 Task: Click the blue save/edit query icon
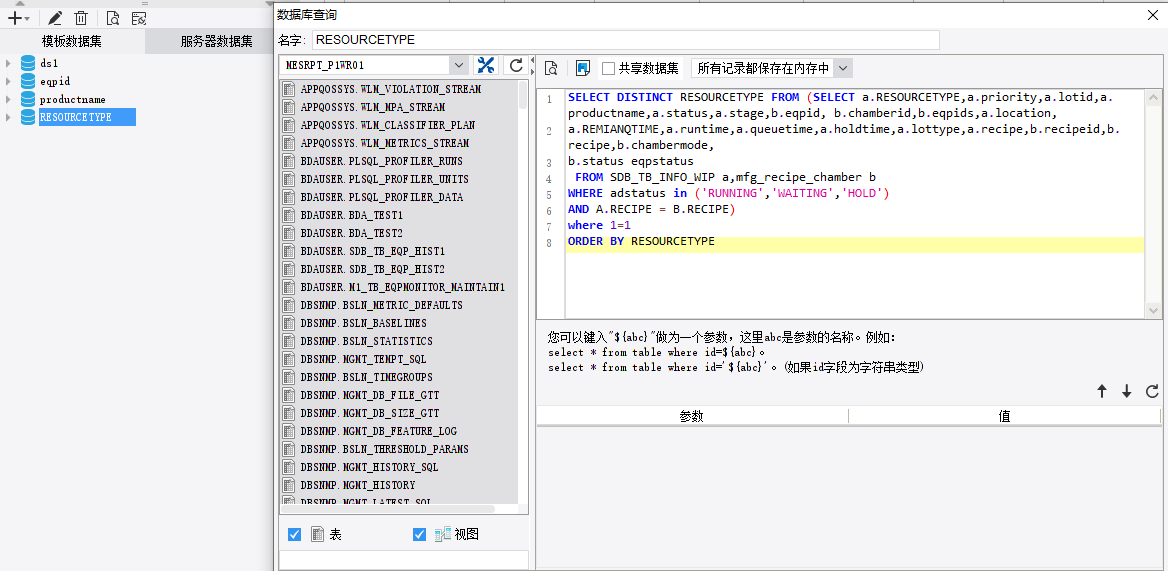[584, 69]
